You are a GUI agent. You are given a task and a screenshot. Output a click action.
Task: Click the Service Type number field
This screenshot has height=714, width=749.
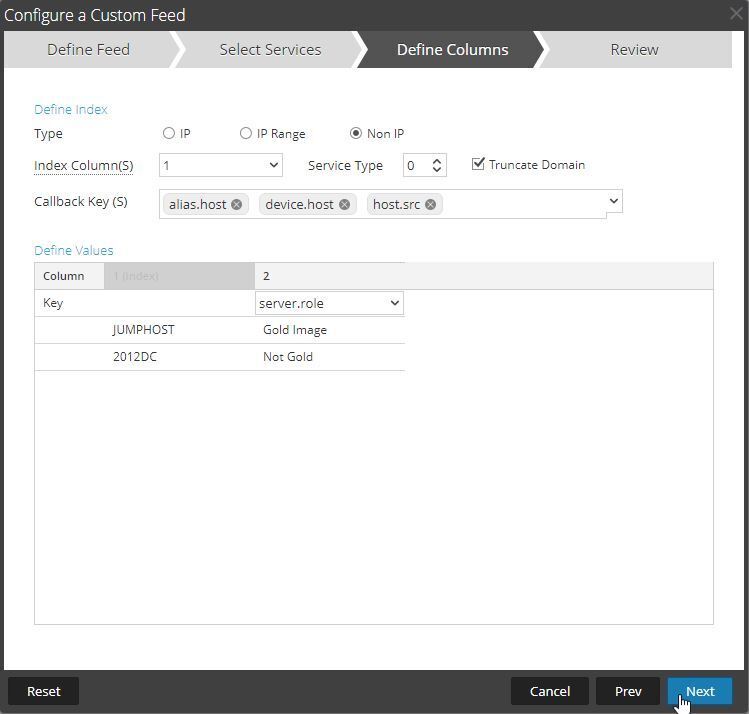click(415, 165)
